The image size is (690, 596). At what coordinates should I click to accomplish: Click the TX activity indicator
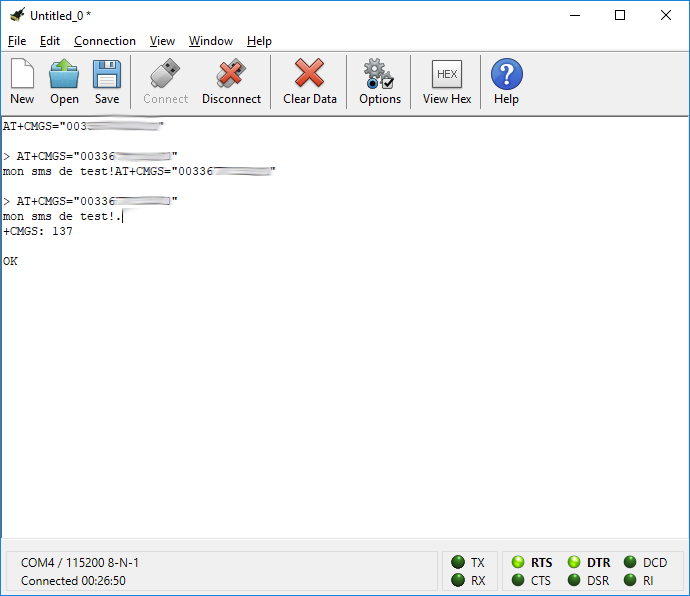click(468, 562)
